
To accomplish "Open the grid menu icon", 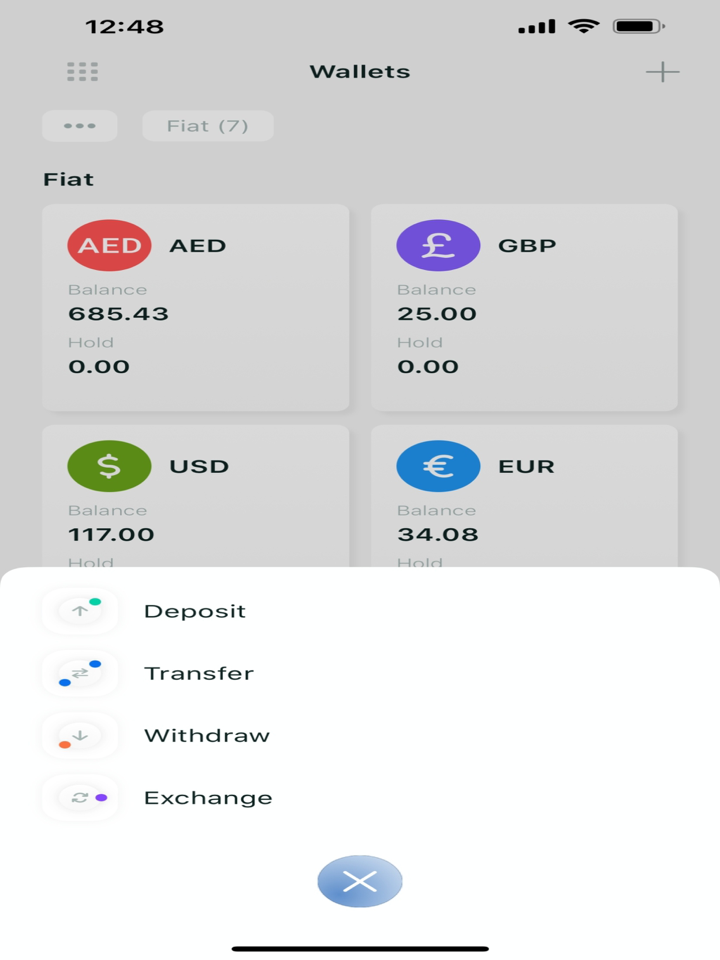I will click(82, 72).
